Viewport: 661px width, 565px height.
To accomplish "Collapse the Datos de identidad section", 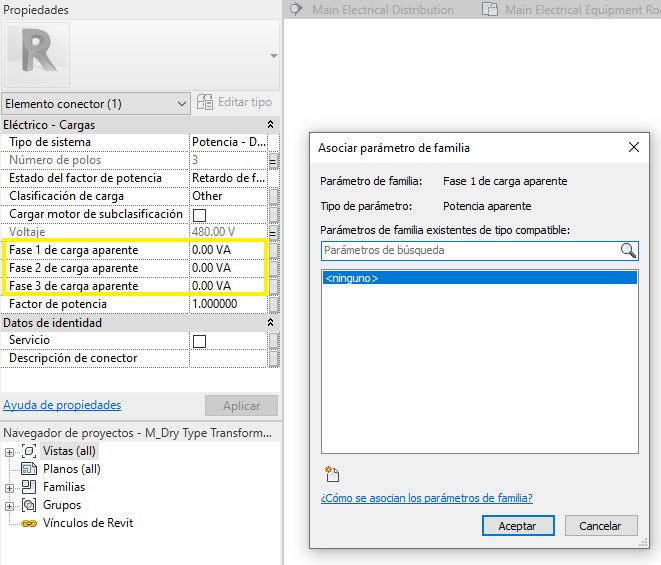I will [270, 323].
